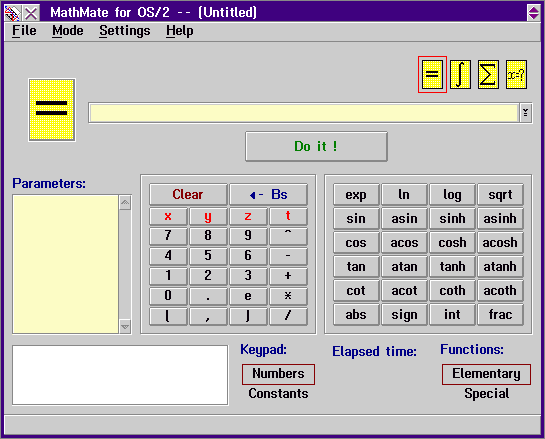Screen dimensions: 545x439
Task: Insert the int function
Action: 452,314
